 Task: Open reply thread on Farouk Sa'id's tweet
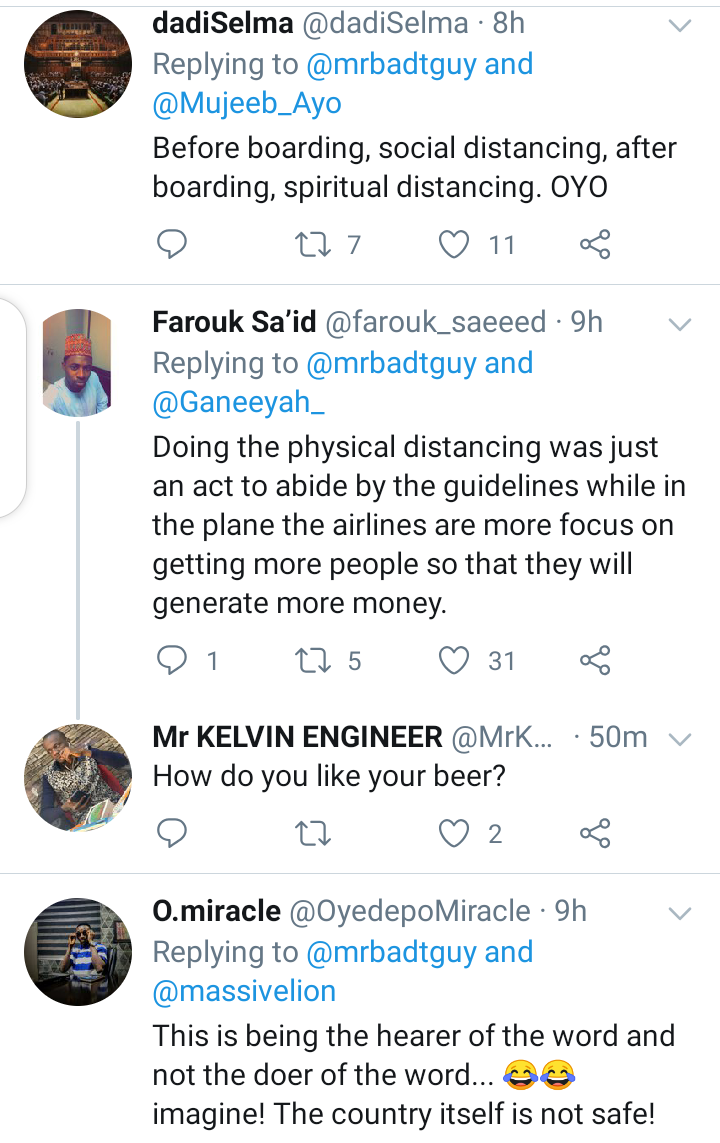pyautogui.click(x=173, y=660)
